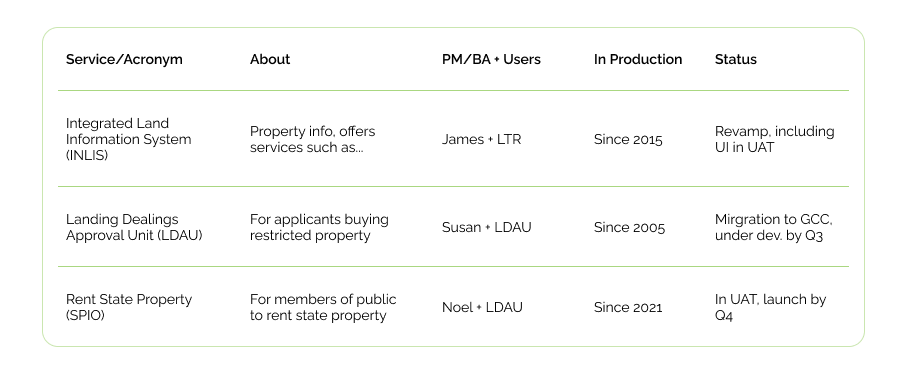Select the Since 2005 cell
Screen dimensions: 907x374
[629, 227]
